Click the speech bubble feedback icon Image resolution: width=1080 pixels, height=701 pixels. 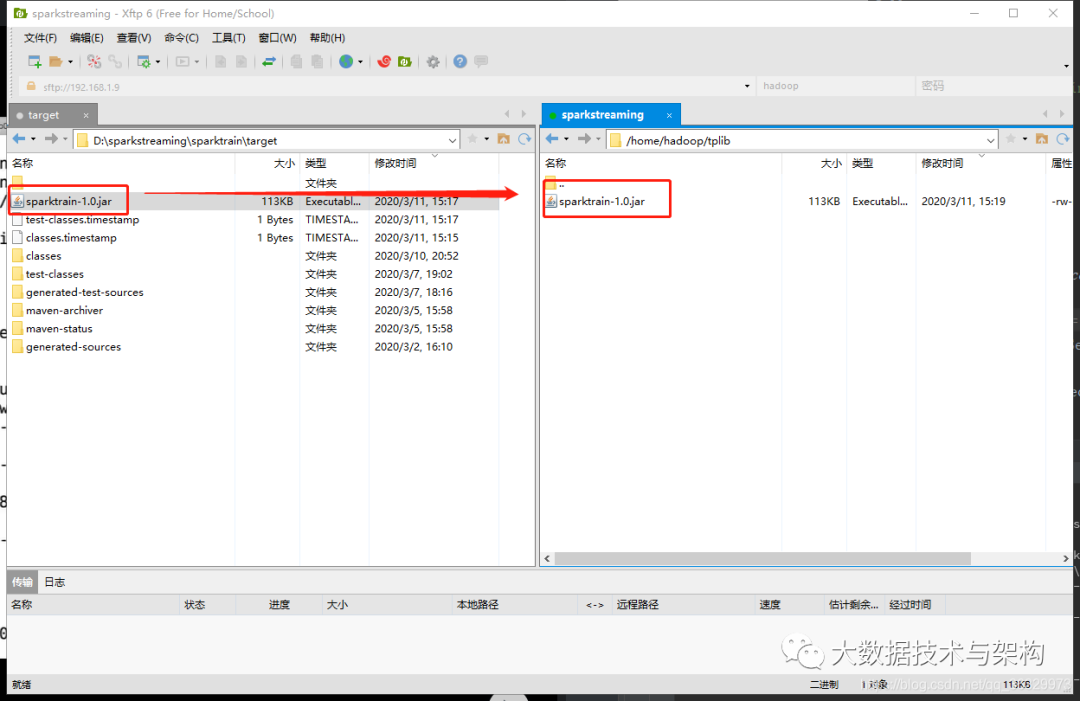481,61
